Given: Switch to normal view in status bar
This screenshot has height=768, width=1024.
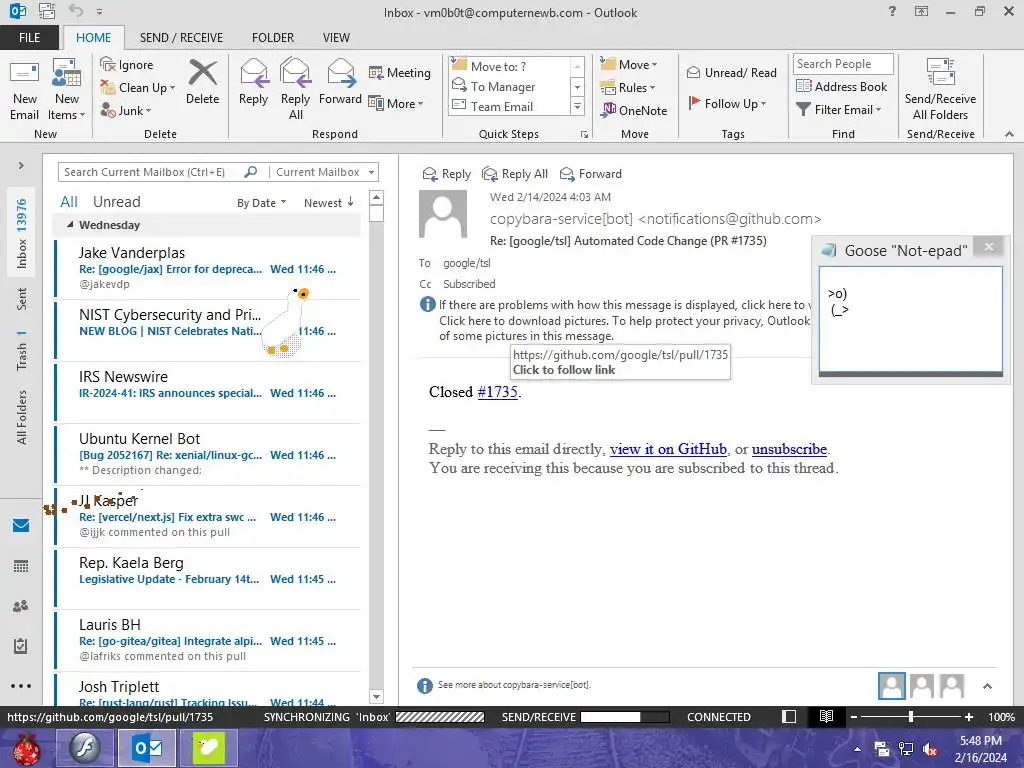Looking at the screenshot, I should coord(789,716).
